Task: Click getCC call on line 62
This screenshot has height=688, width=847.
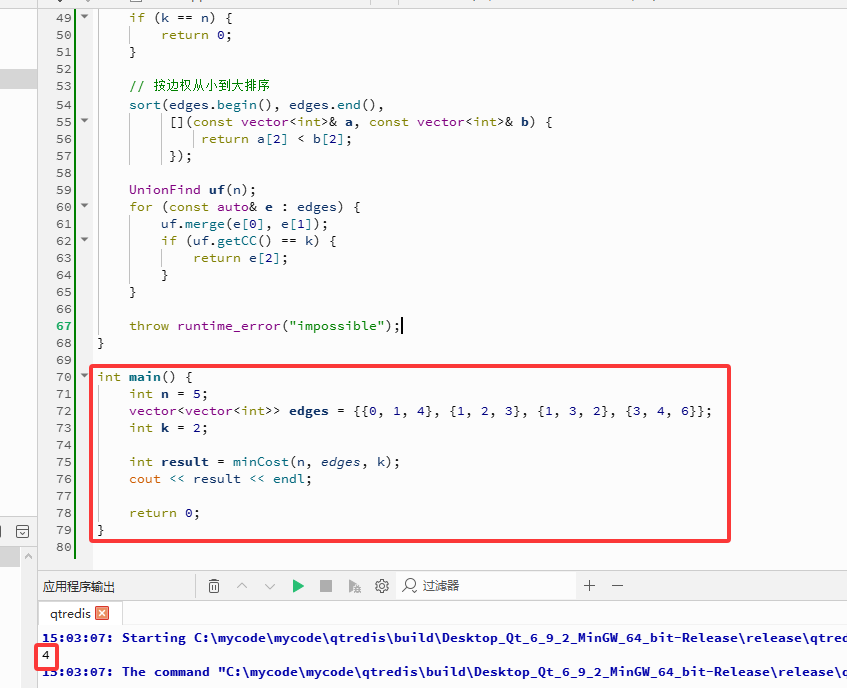Action: 237,241
